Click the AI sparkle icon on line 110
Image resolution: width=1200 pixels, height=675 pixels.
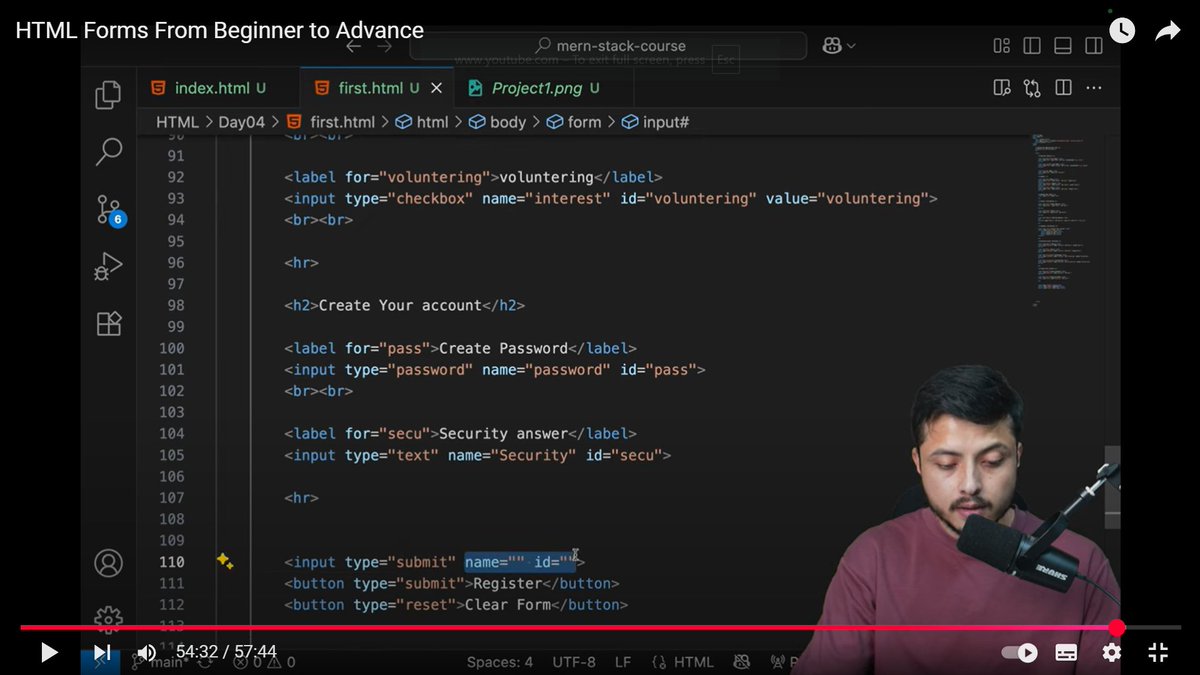click(x=225, y=562)
